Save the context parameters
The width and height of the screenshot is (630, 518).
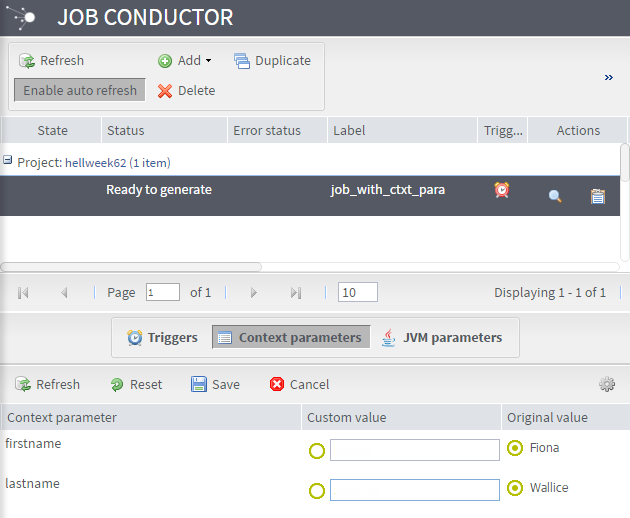215,385
